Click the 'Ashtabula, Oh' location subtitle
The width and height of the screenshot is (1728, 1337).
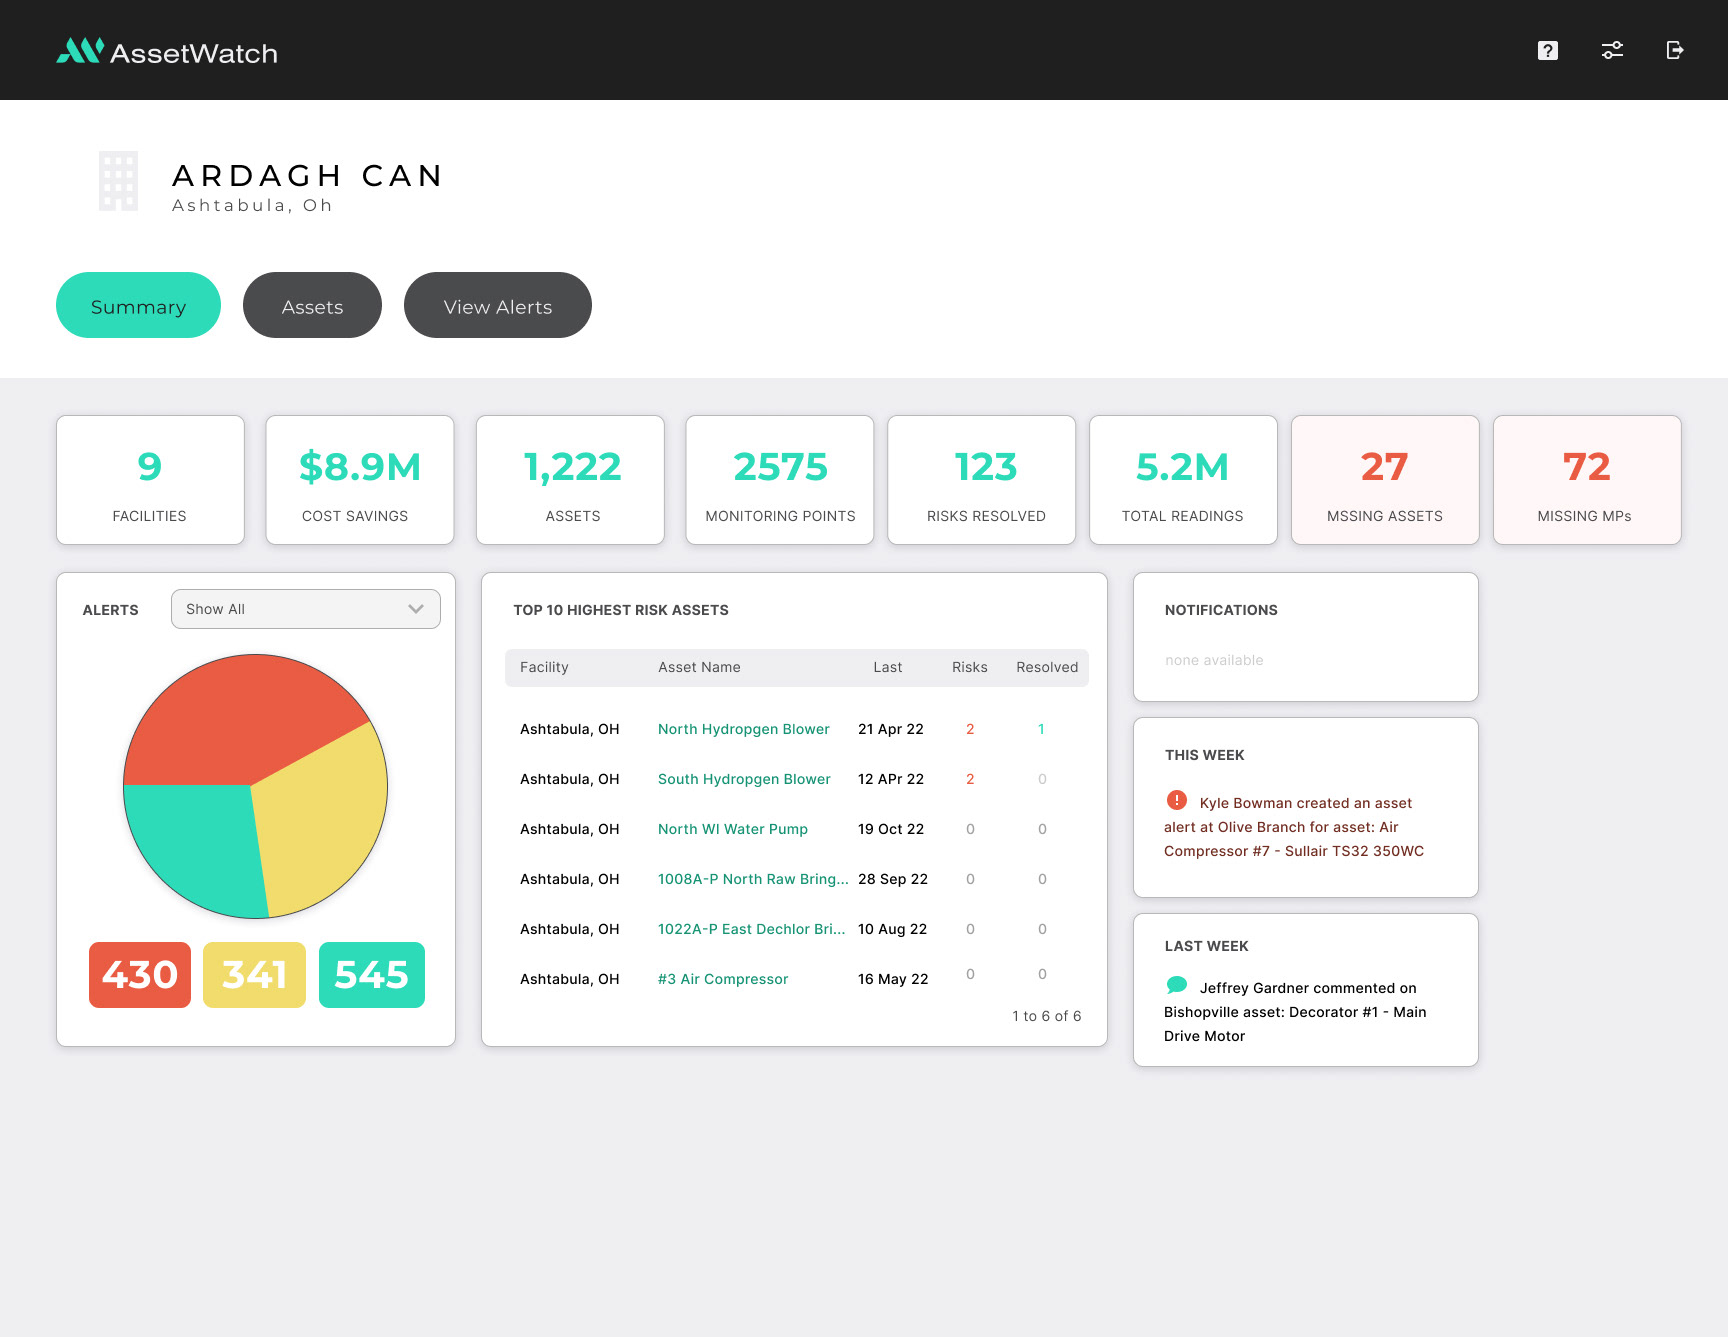[x=252, y=205]
